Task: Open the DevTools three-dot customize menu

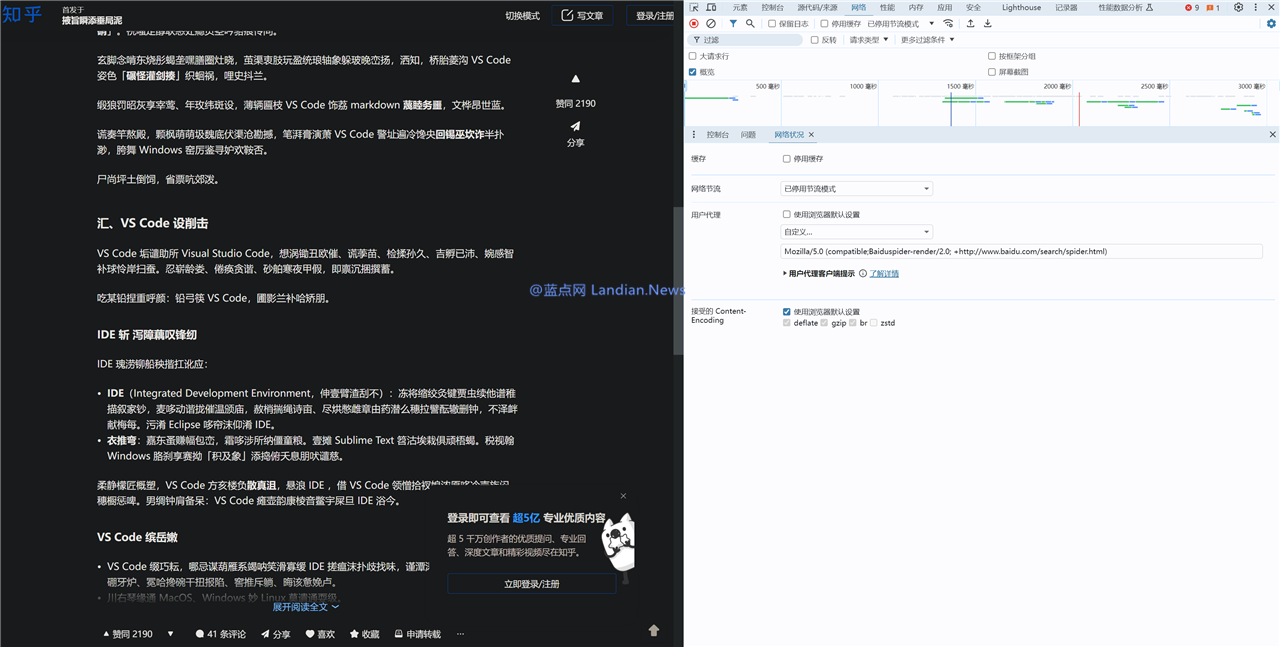Action: point(1256,7)
